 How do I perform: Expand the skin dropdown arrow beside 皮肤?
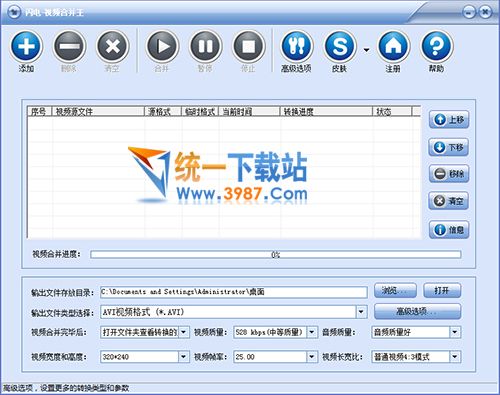pyautogui.click(x=366, y=50)
